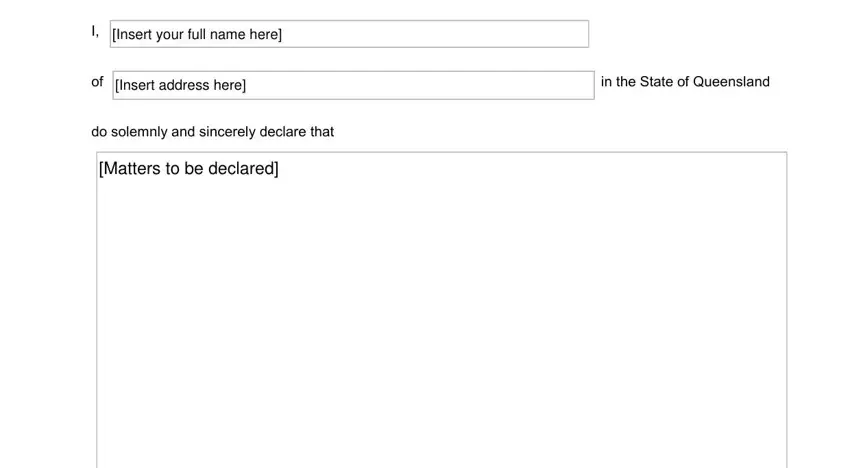Click the 'in the State of Queensland' text
The image size is (850, 468).
pyautogui.click(x=685, y=82)
